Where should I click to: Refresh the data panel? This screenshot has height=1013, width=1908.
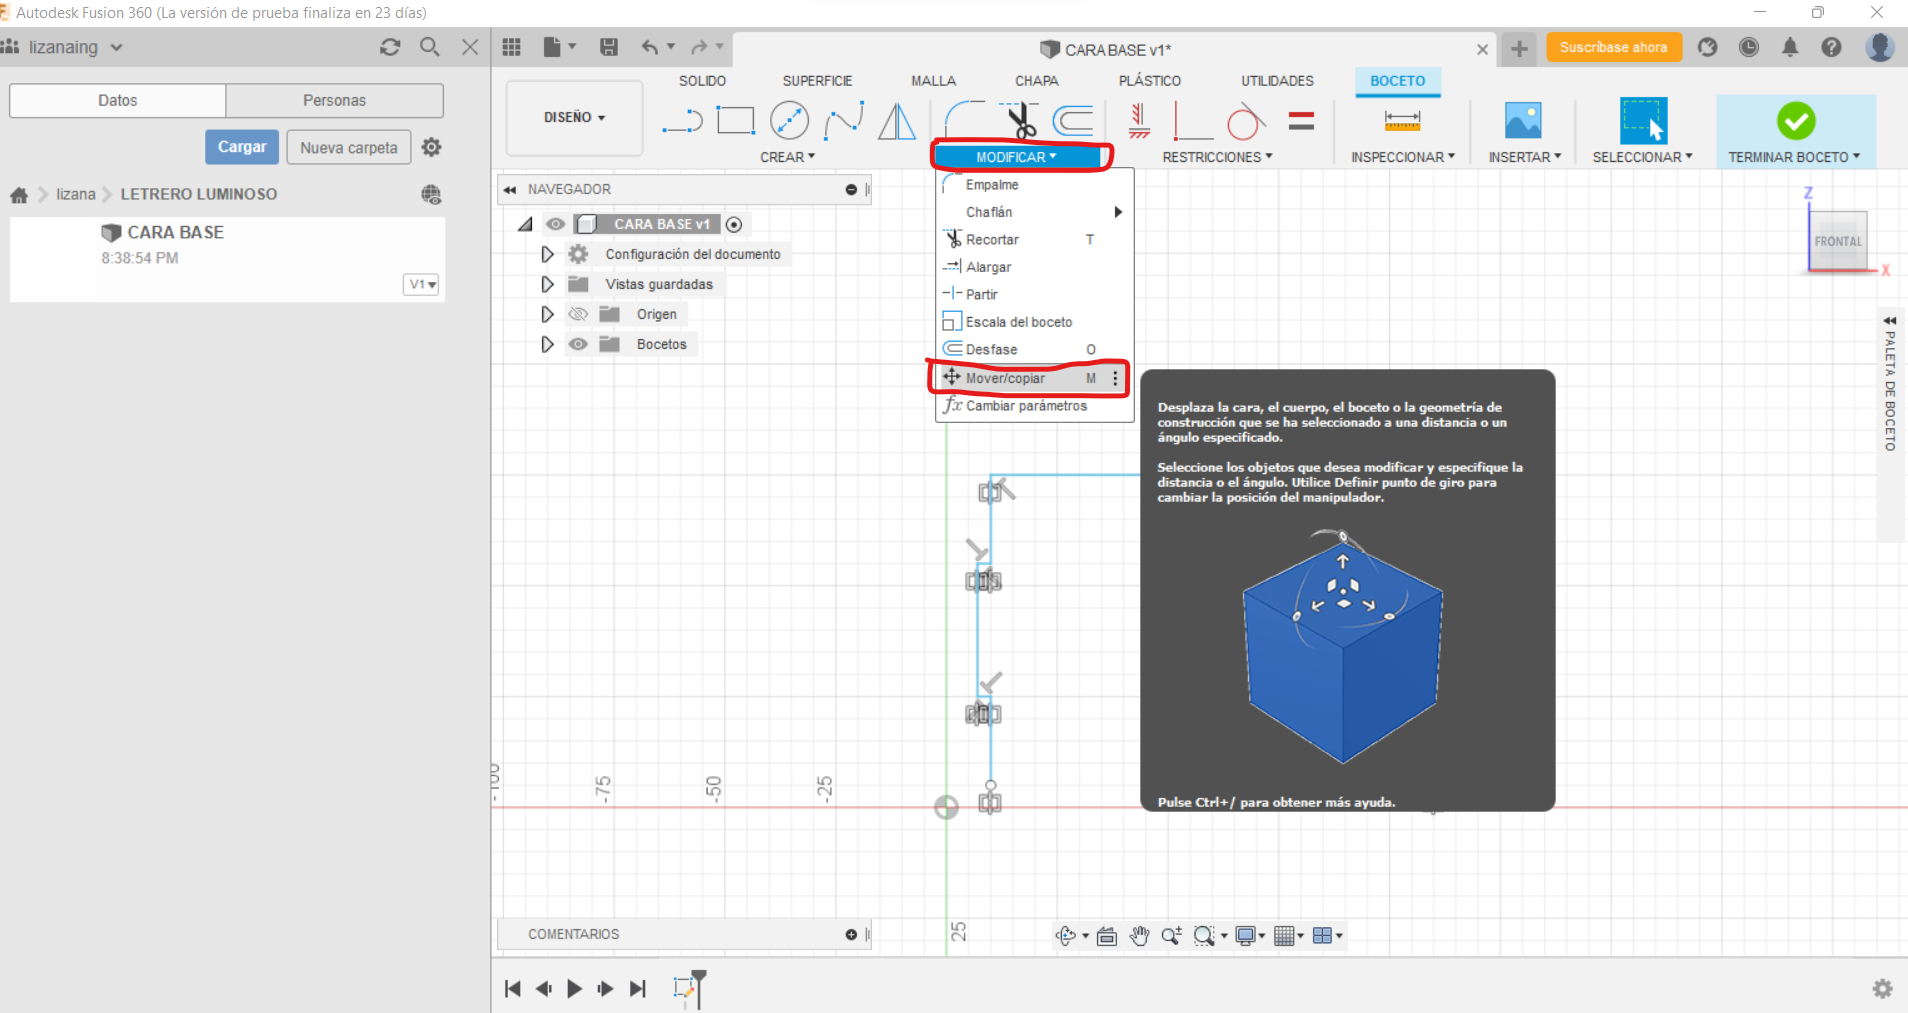pyautogui.click(x=390, y=47)
